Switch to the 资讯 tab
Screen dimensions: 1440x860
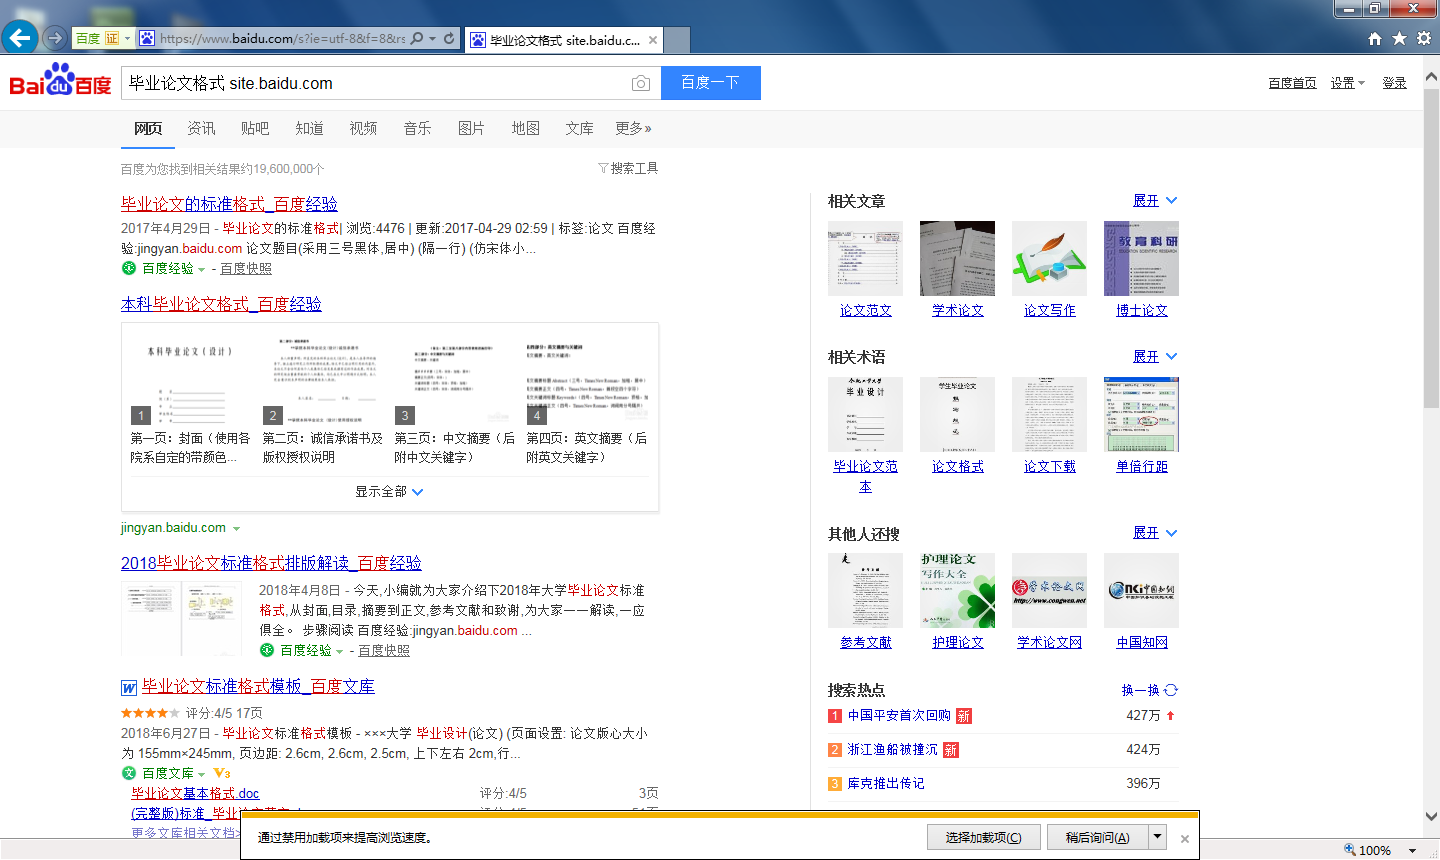click(x=201, y=128)
